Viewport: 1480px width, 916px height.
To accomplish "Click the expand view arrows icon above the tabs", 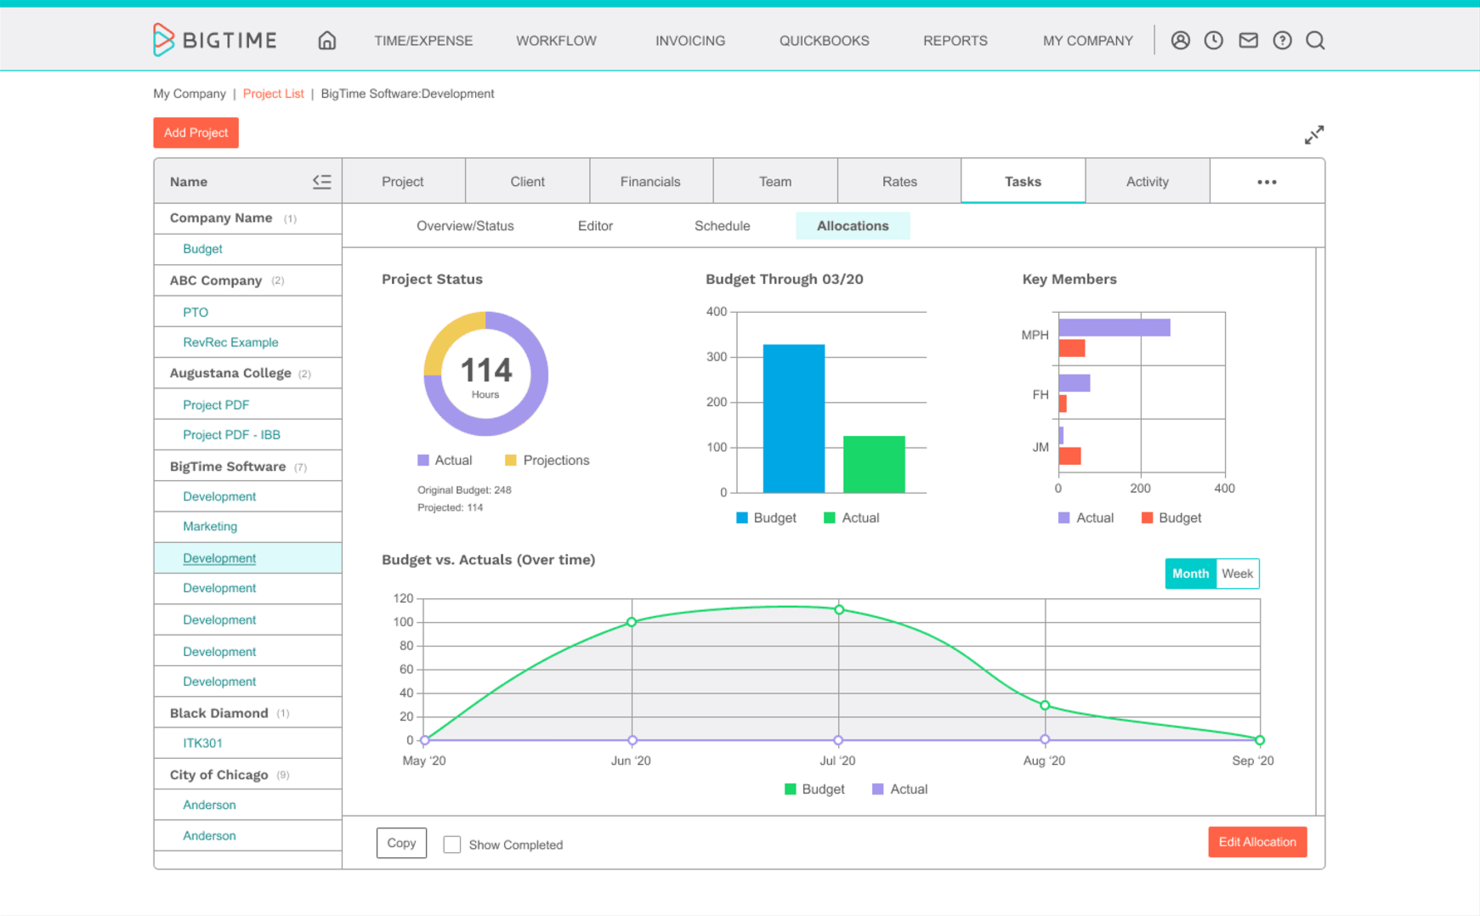I will click(x=1314, y=133).
